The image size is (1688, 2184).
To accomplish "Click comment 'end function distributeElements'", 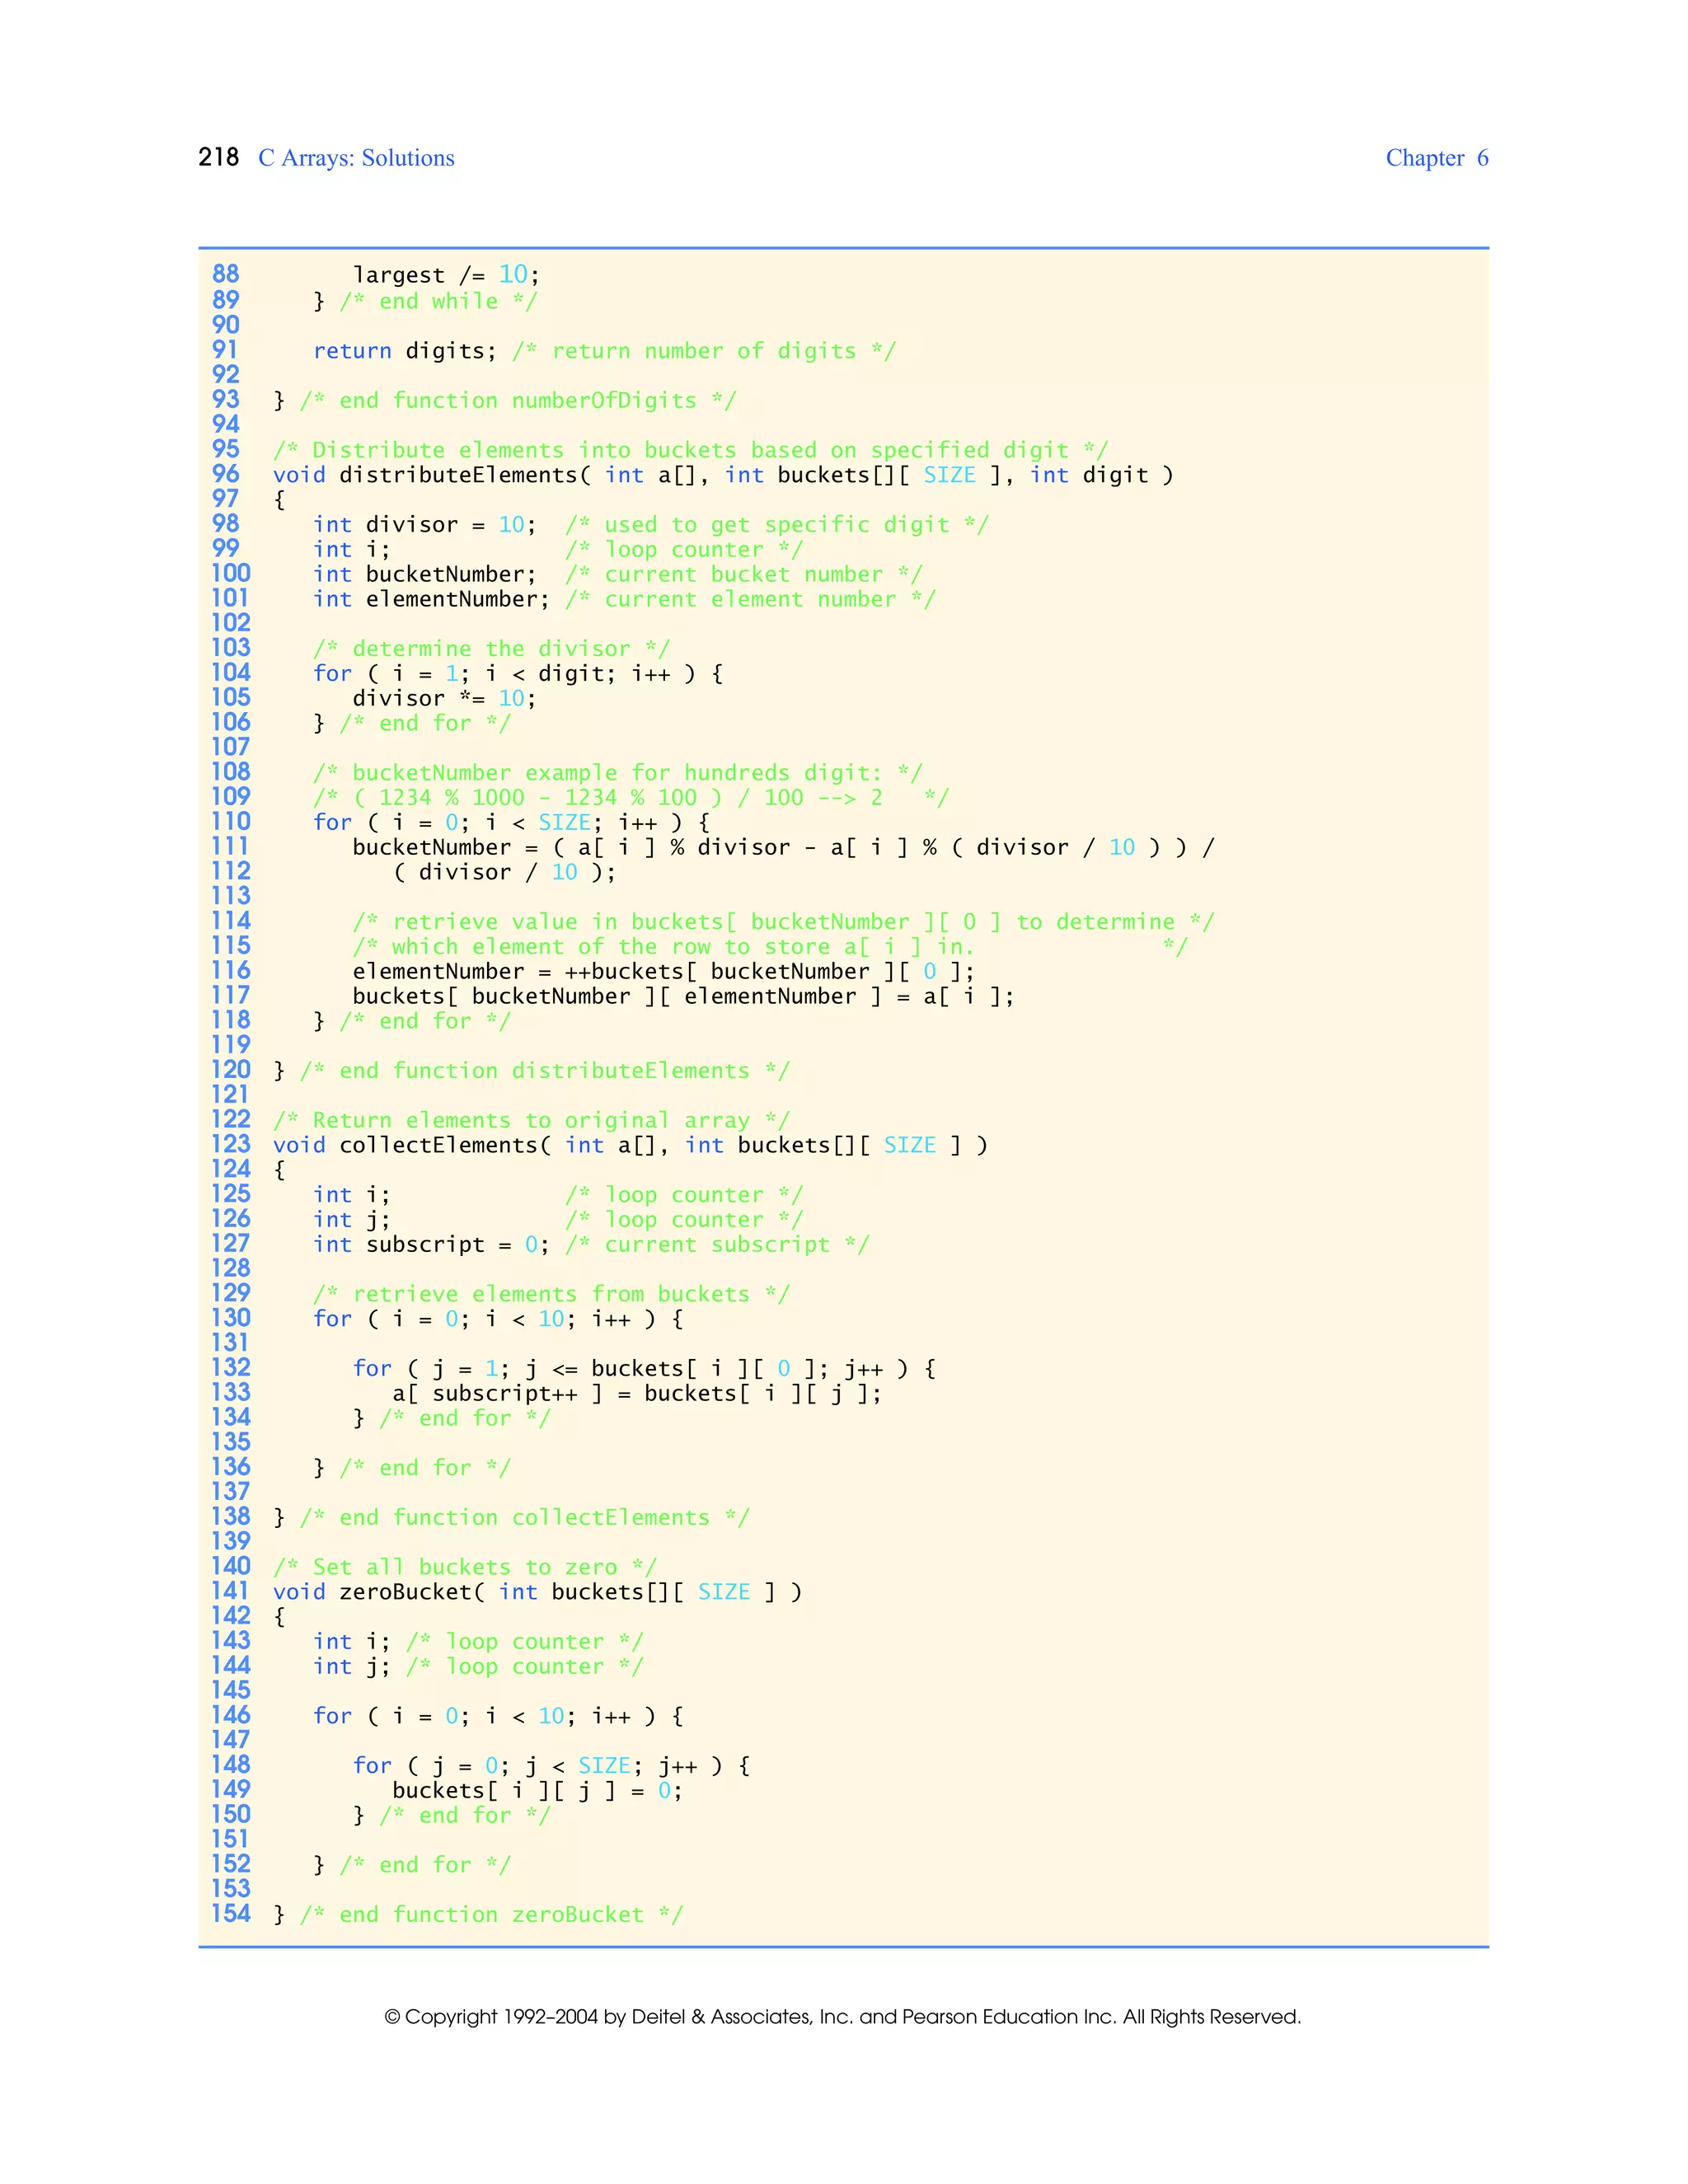I will tap(545, 1071).
